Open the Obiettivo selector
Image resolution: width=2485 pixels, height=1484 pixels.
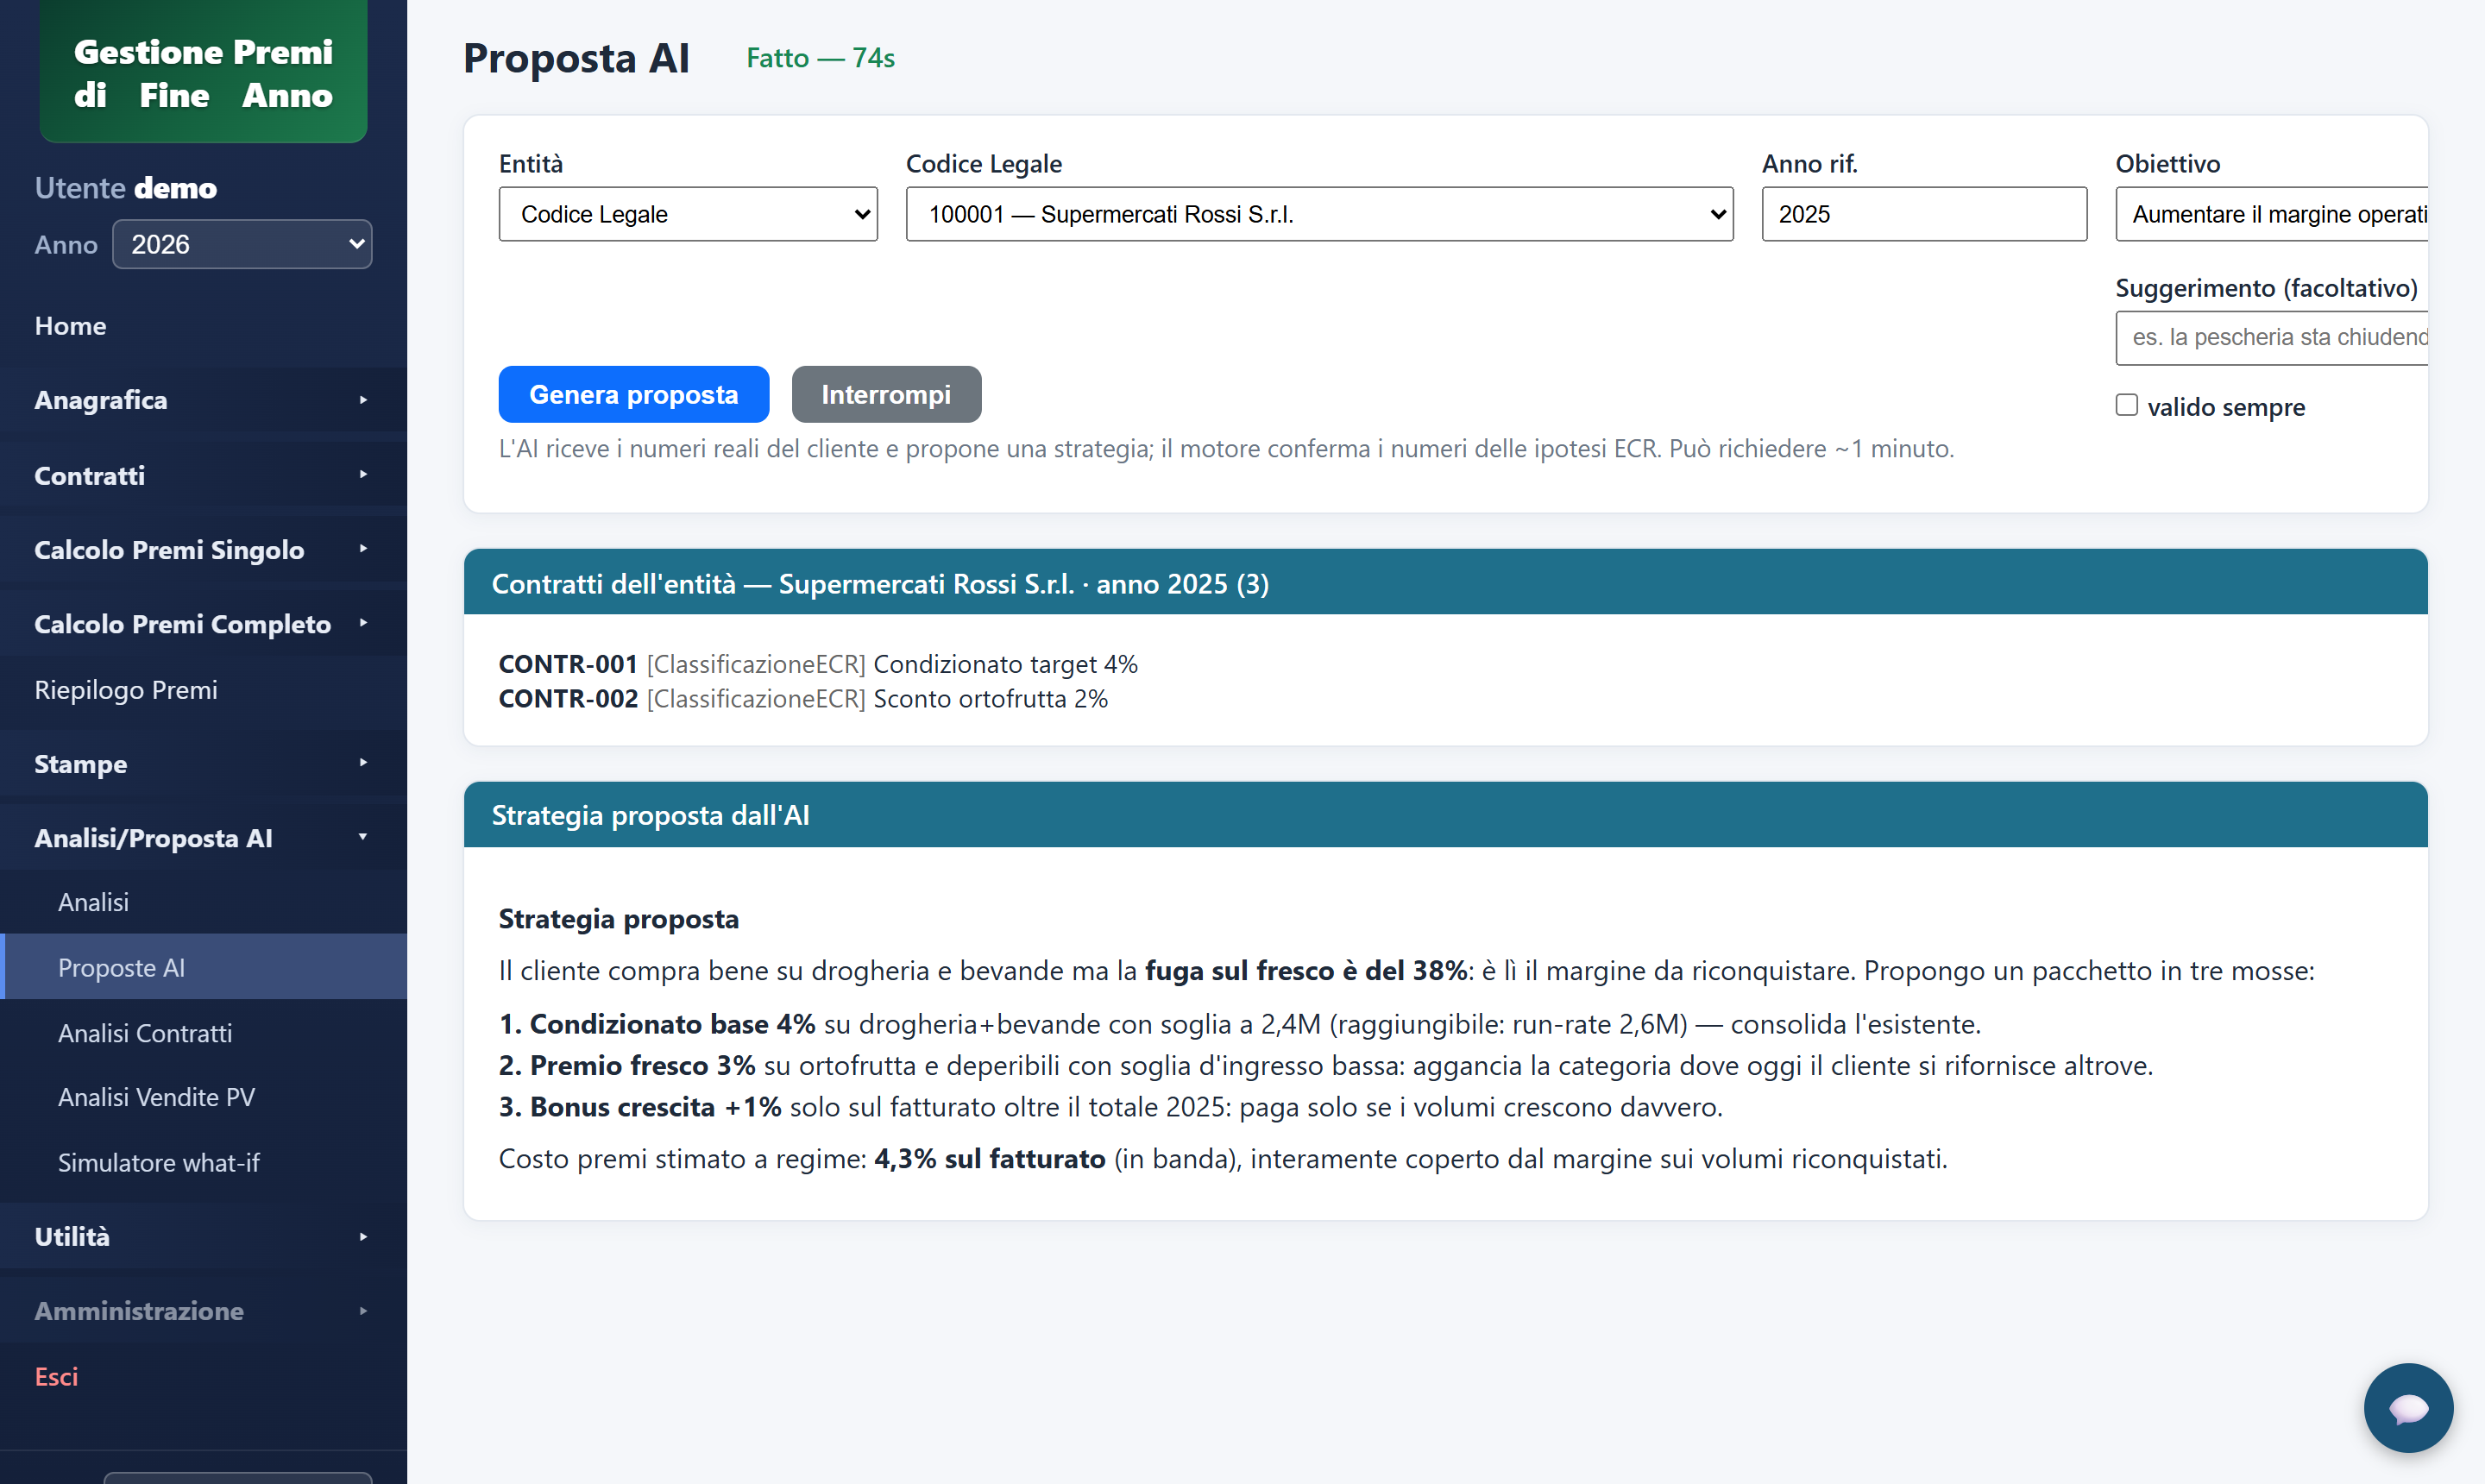pyautogui.click(x=2271, y=214)
